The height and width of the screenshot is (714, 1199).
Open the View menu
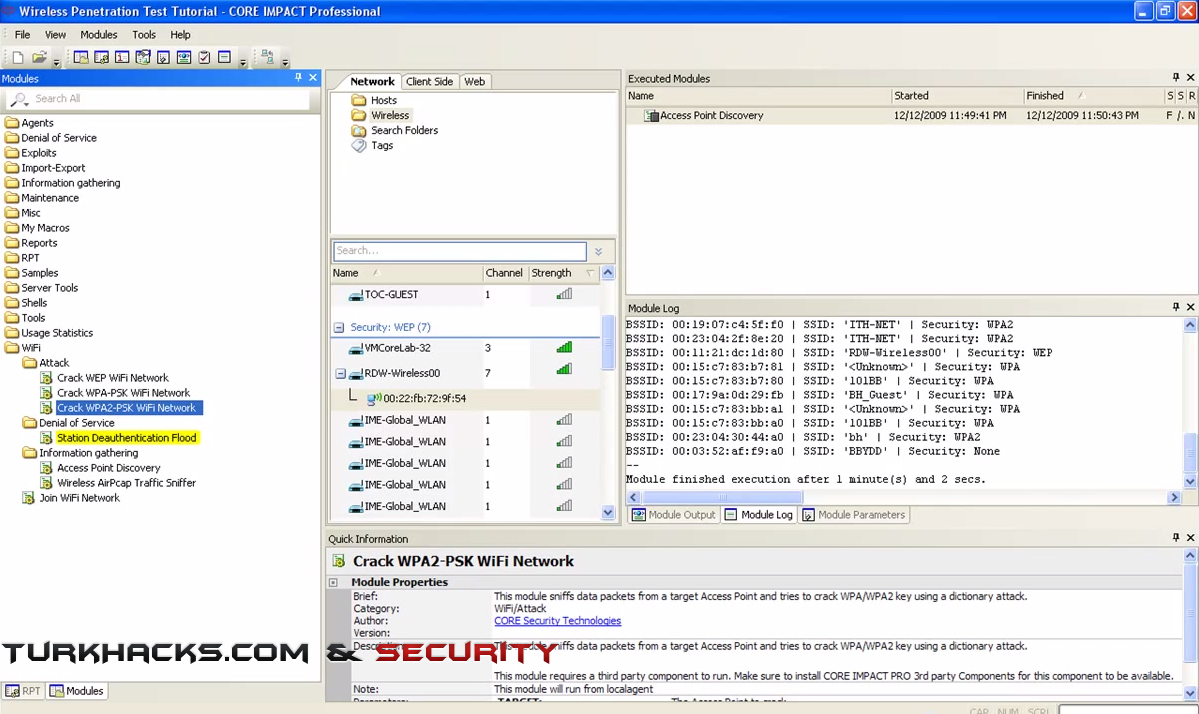point(55,34)
